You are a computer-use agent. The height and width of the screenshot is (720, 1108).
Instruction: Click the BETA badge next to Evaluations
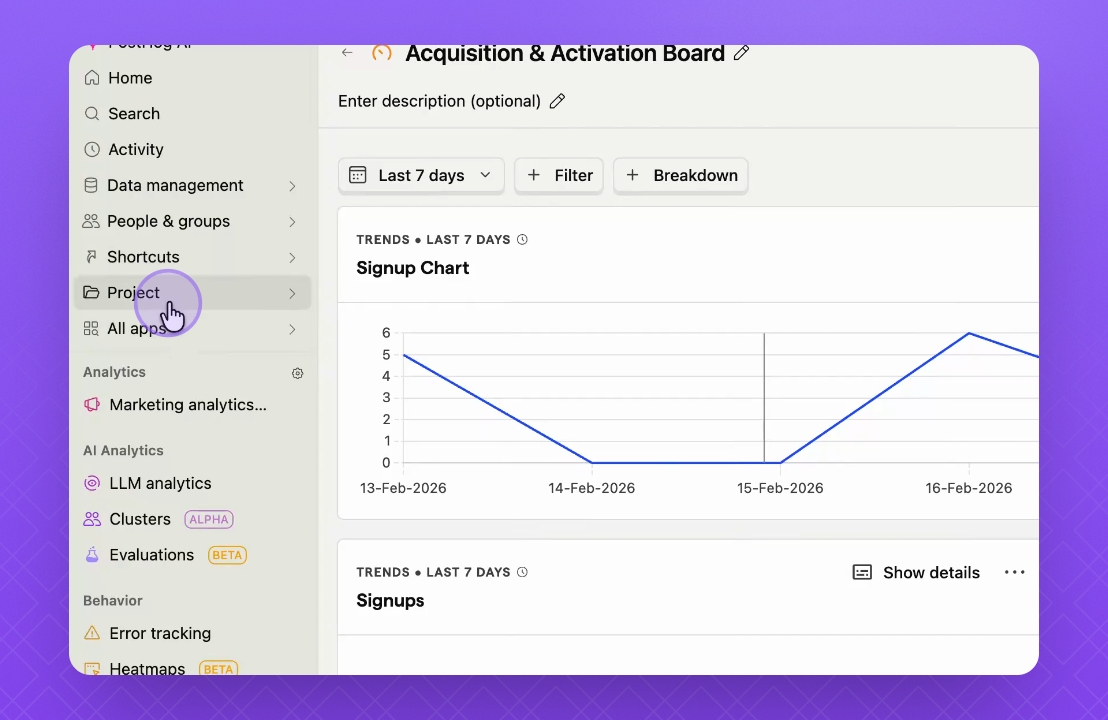click(x=227, y=555)
